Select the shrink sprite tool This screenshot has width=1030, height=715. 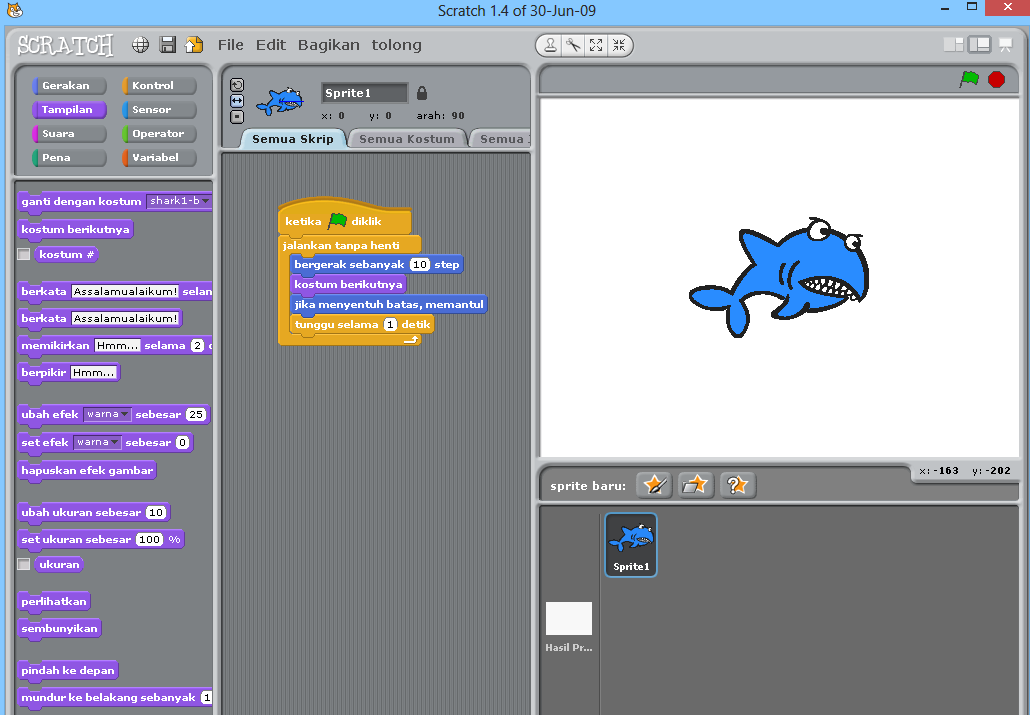[x=620, y=44]
